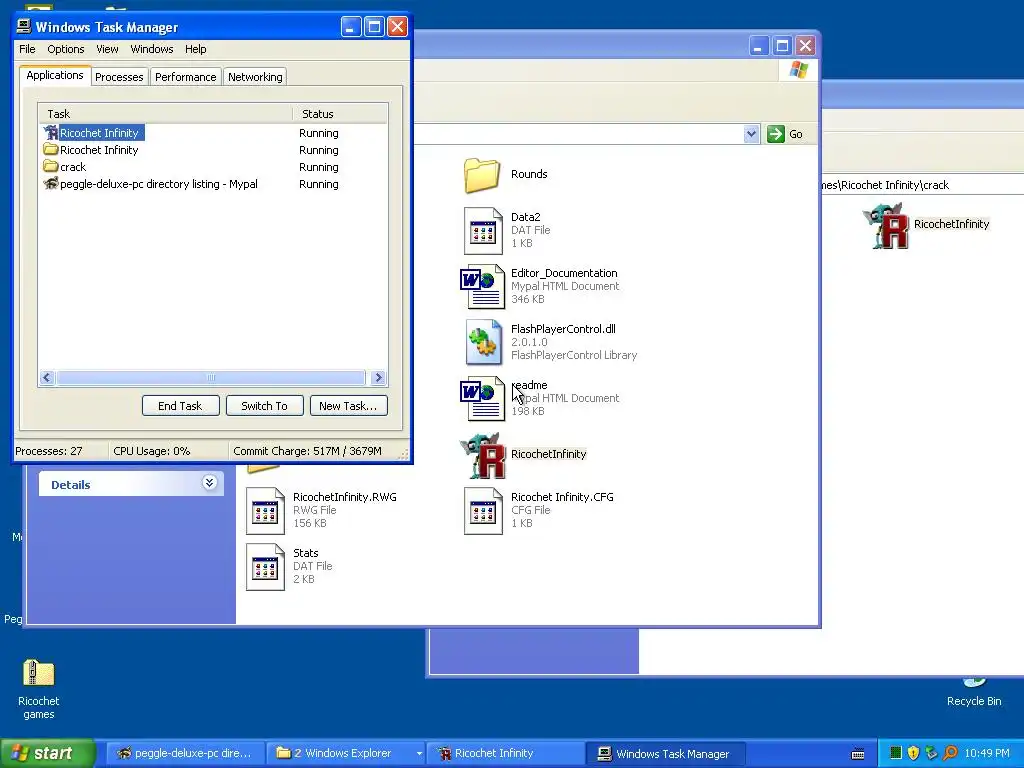Click the Task Manager title bar icon
Screen dimensions: 1024x768
(24, 26)
